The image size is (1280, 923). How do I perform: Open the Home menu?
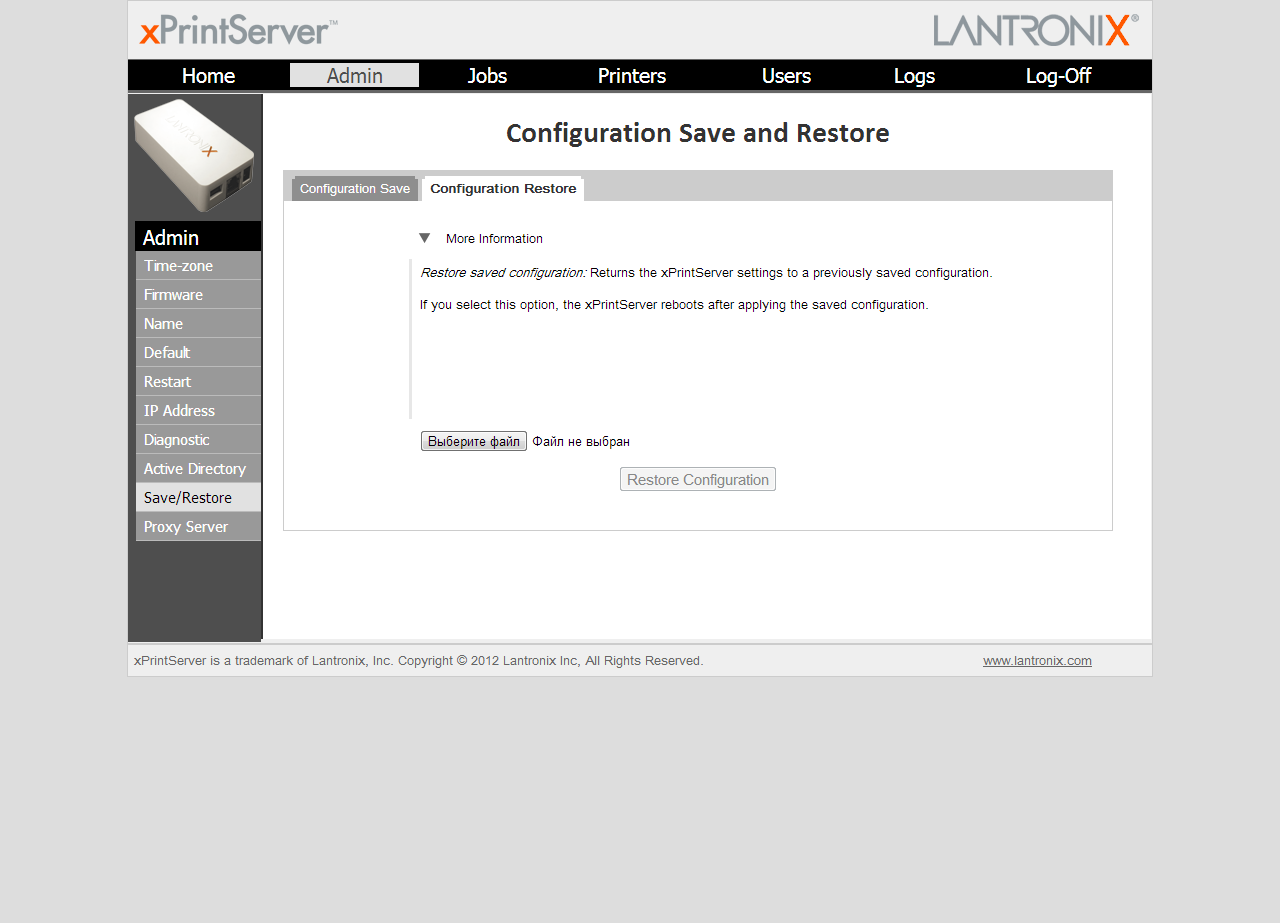[208, 76]
